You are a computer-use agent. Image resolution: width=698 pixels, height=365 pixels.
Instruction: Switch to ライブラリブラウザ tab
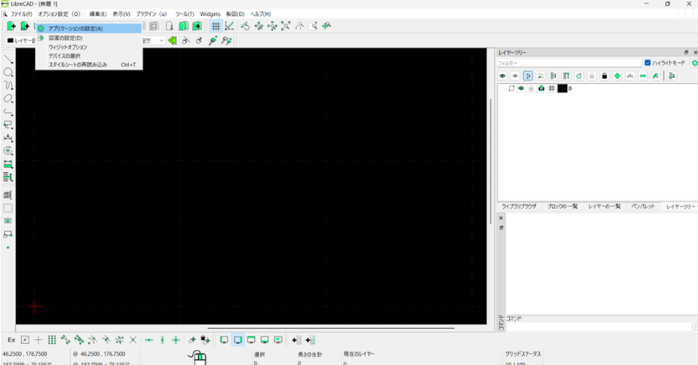point(519,207)
